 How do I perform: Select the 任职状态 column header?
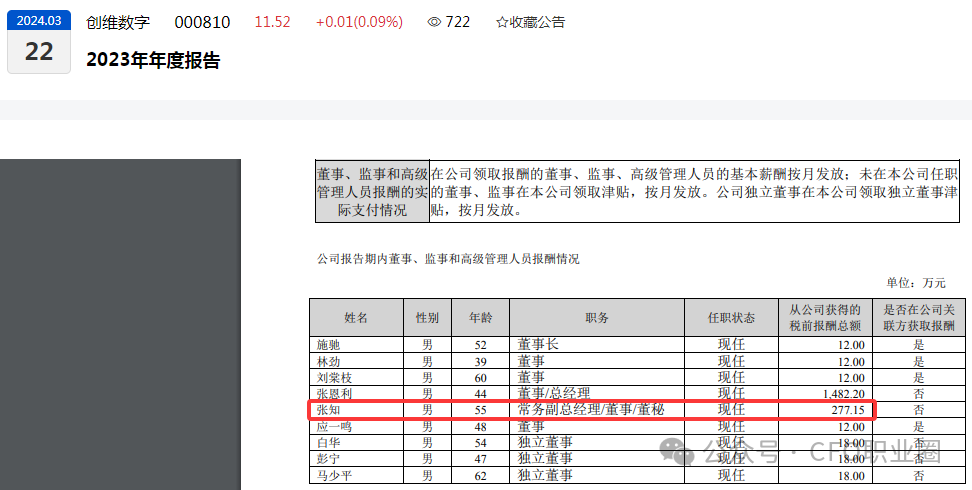[731, 318]
